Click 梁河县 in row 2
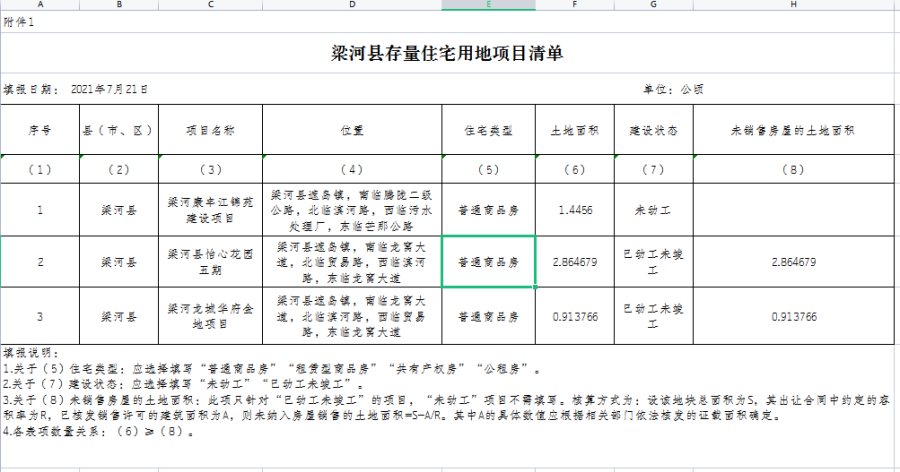 (119, 262)
